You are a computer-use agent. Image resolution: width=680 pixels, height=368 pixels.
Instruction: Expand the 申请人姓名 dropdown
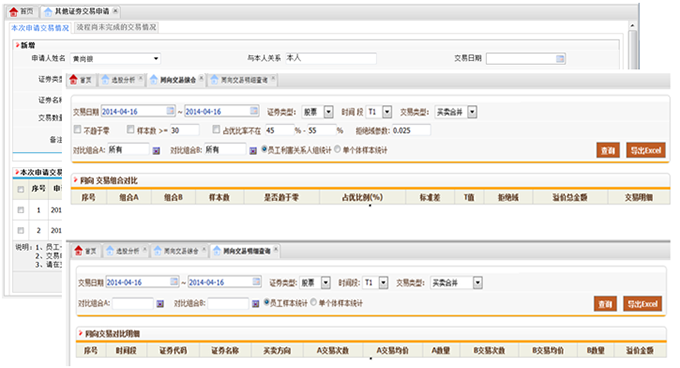pyautogui.click(x=156, y=59)
